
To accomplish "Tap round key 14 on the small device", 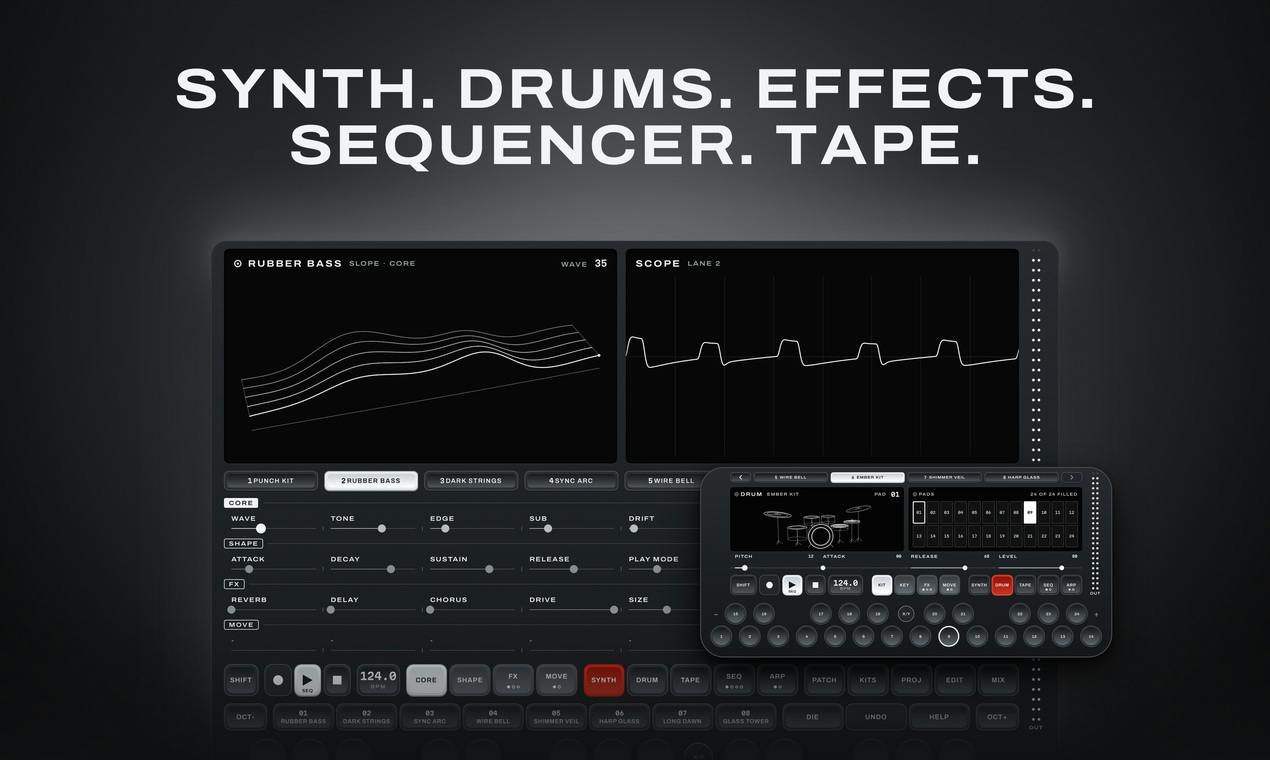I will pyautogui.click(x=1091, y=636).
